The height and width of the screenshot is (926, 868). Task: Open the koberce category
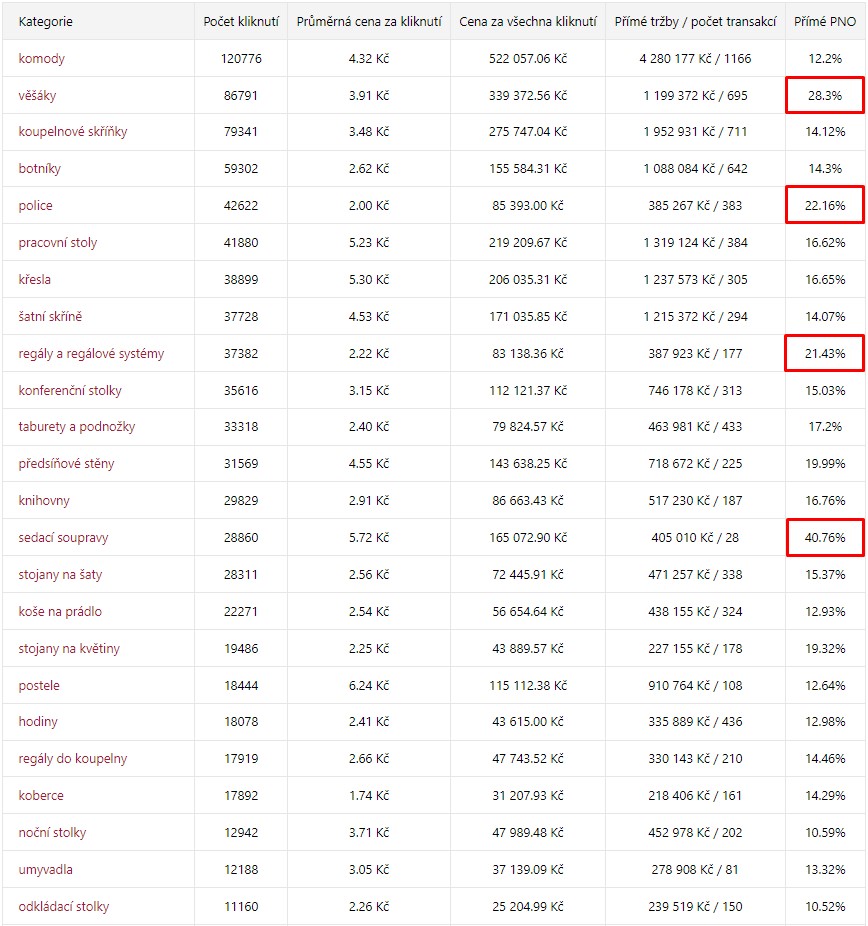click(41, 795)
